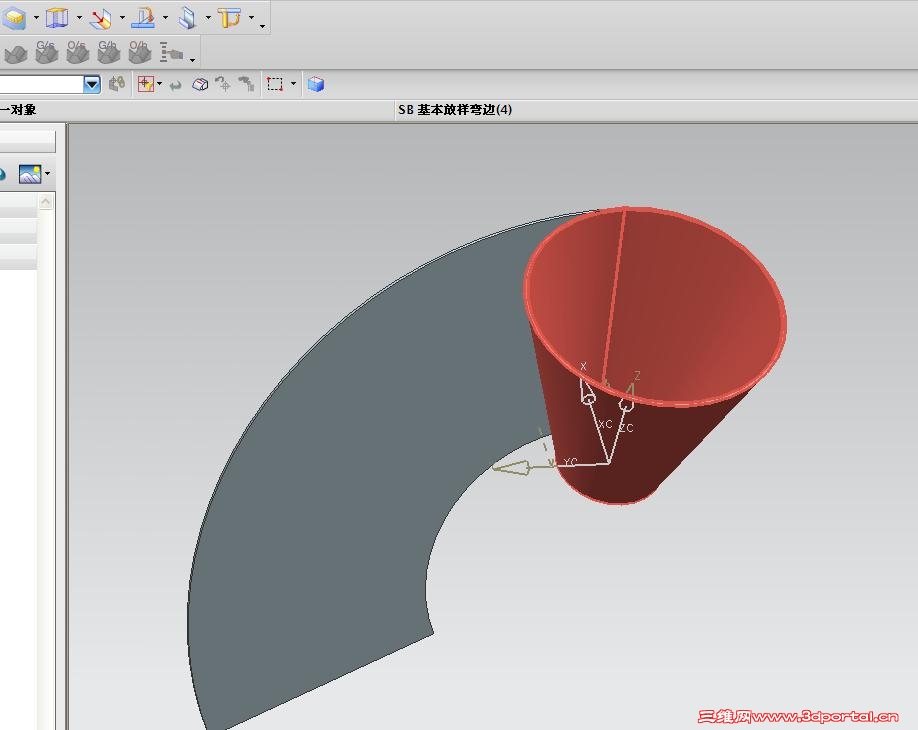Open the top toolbar options arrow
The image size is (918, 730).
point(262,26)
